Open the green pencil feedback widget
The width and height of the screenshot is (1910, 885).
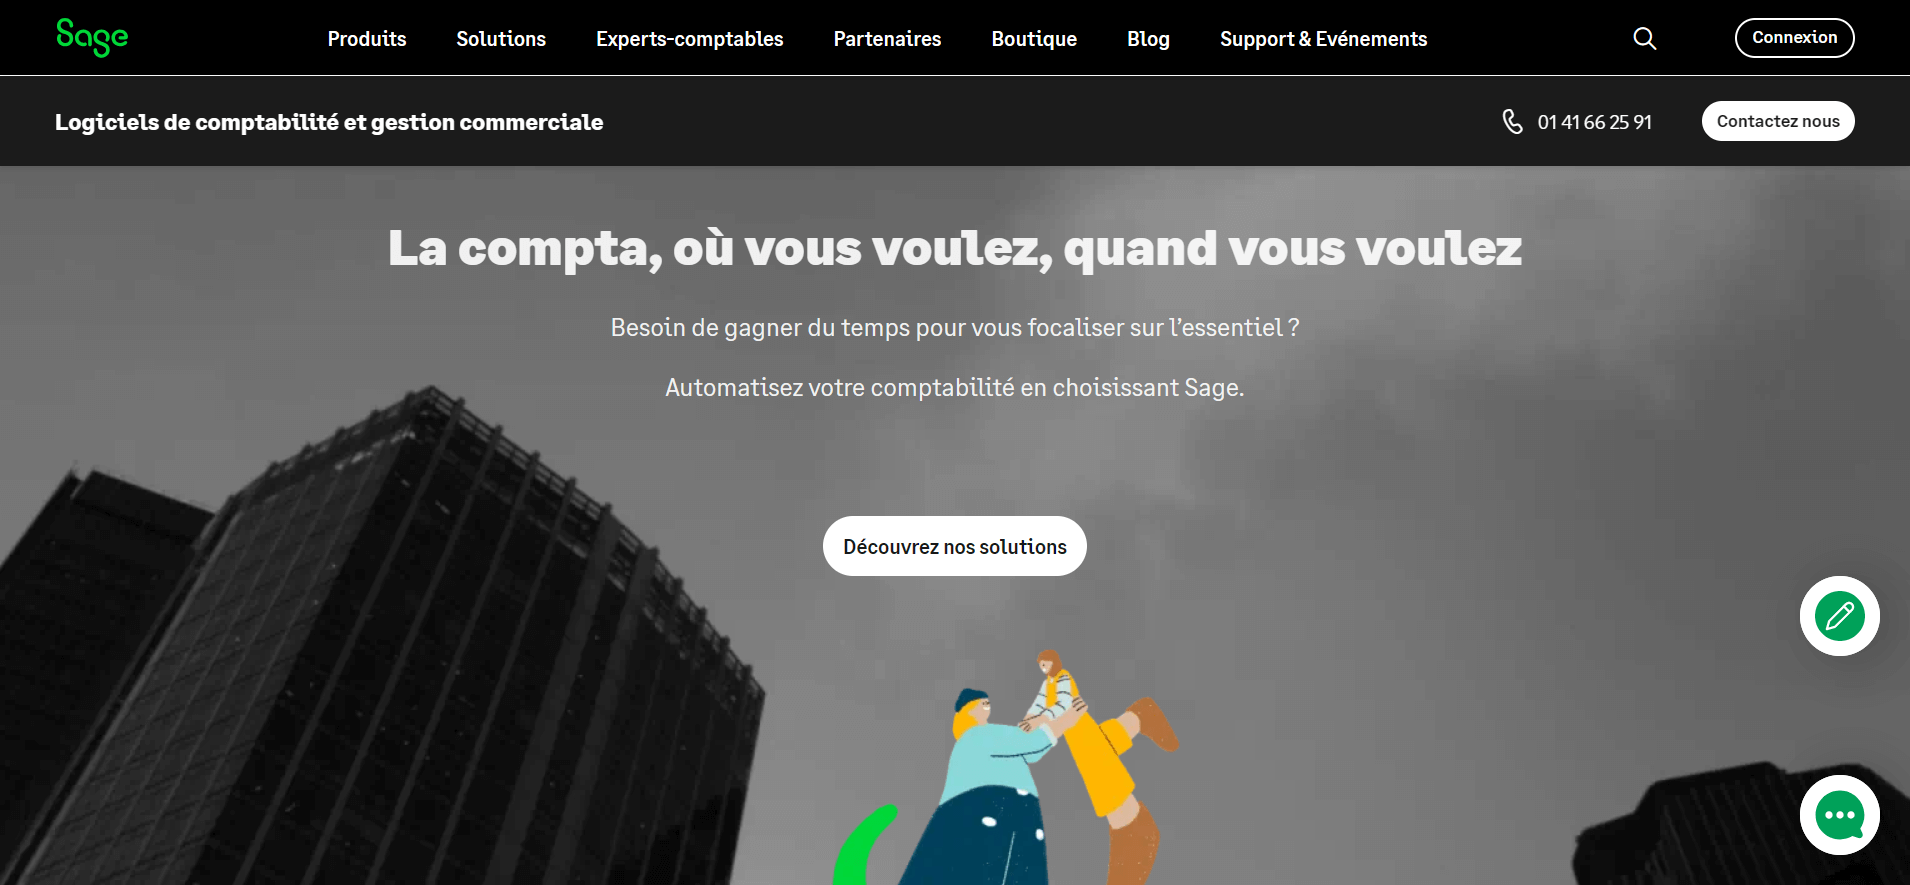pos(1840,616)
